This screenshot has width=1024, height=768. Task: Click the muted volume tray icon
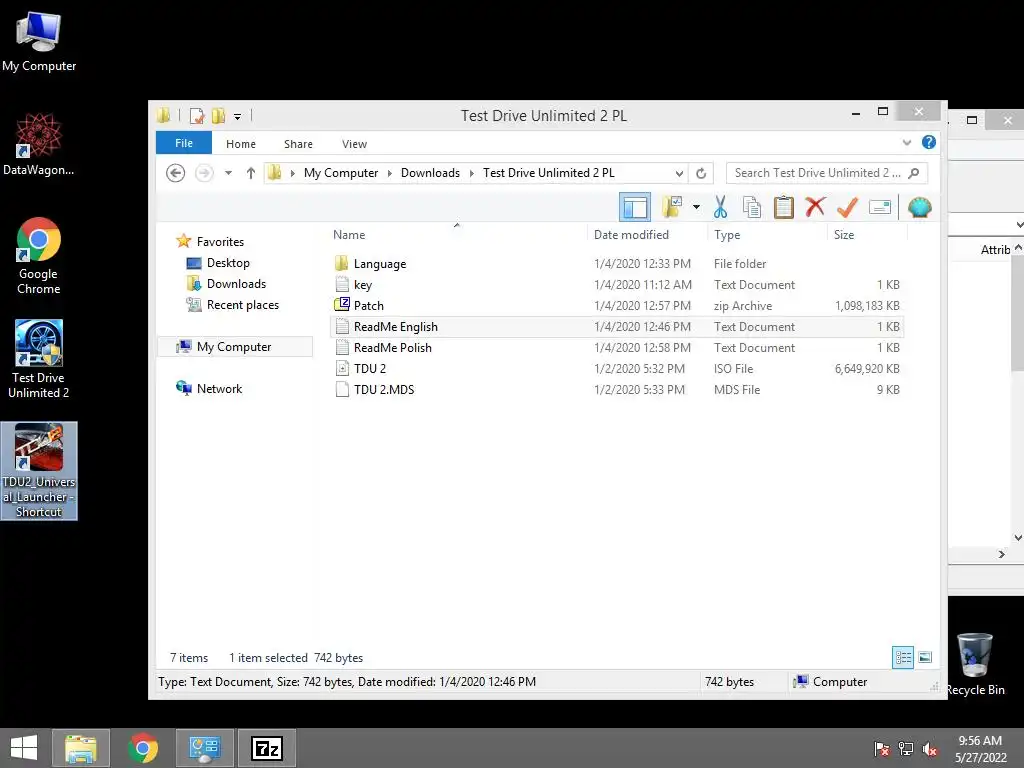930,749
